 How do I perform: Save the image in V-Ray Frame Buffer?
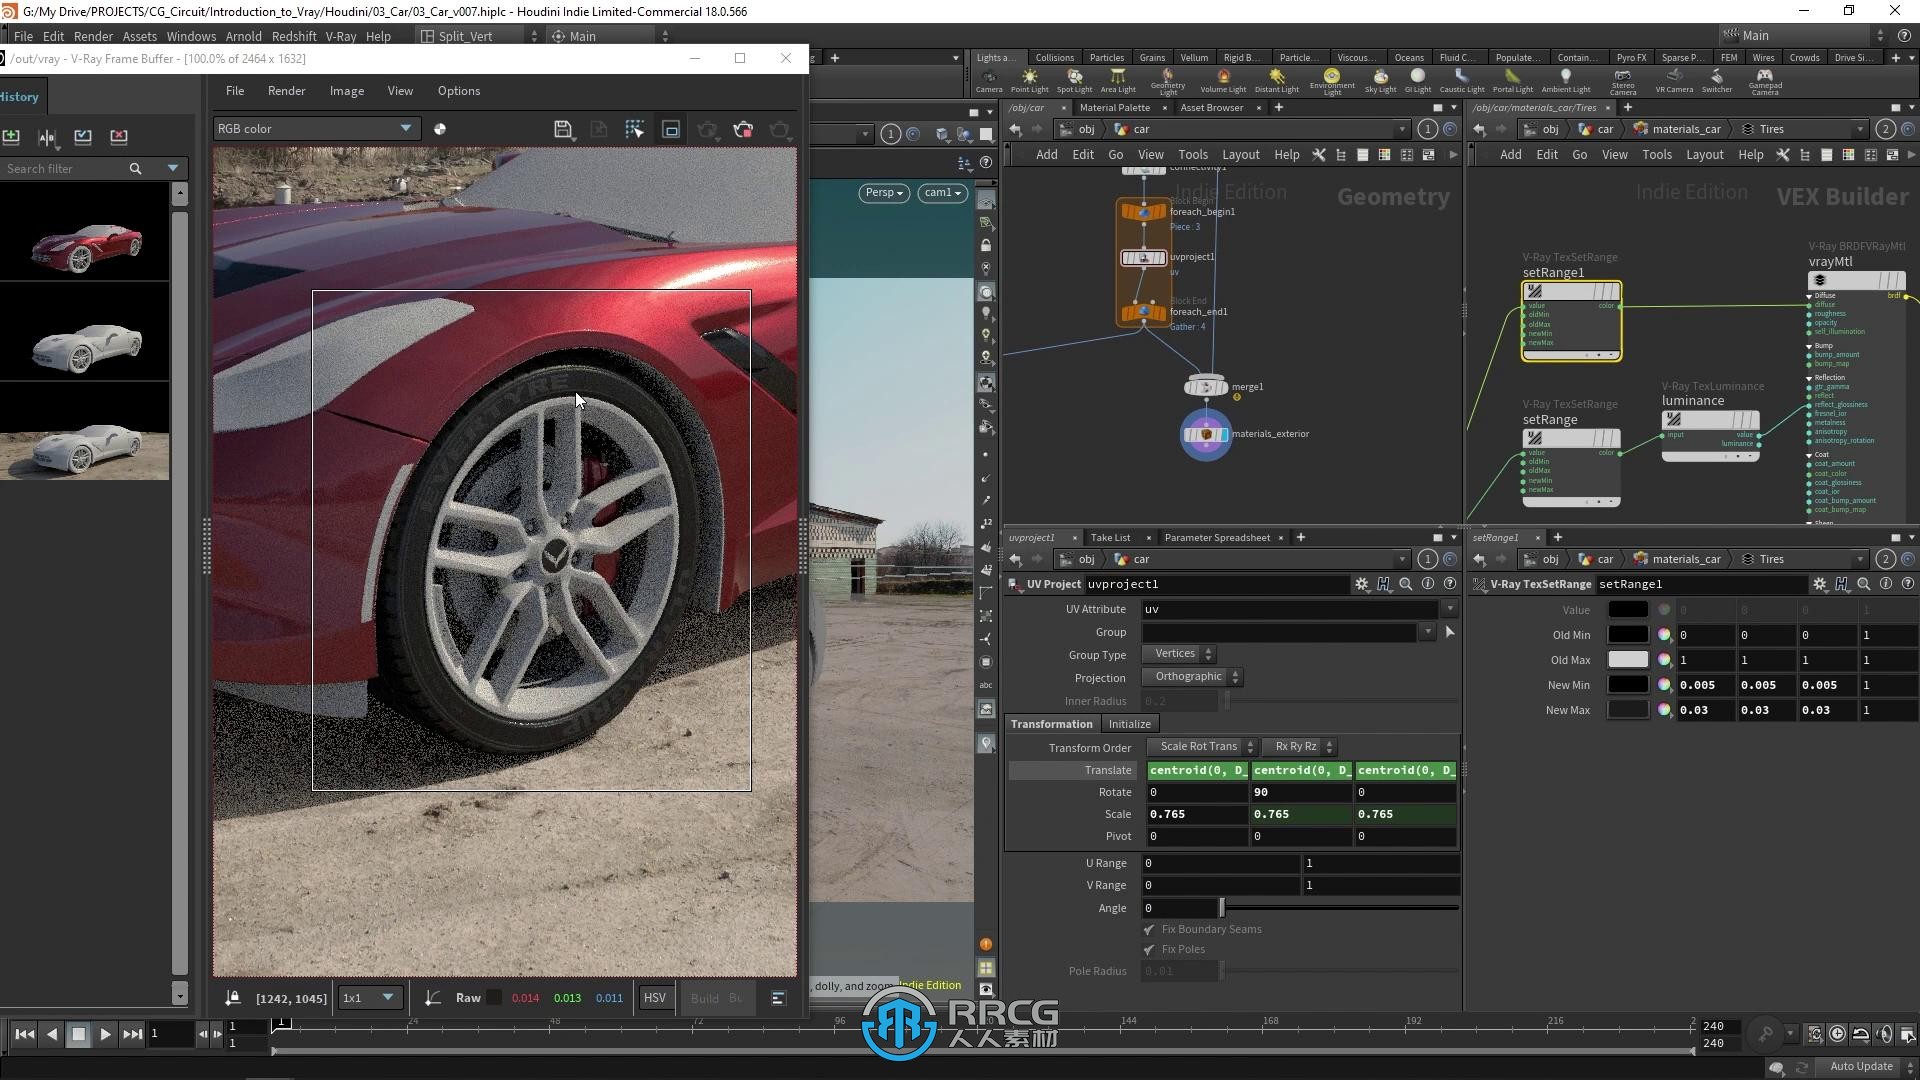click(x=563, y=129)
